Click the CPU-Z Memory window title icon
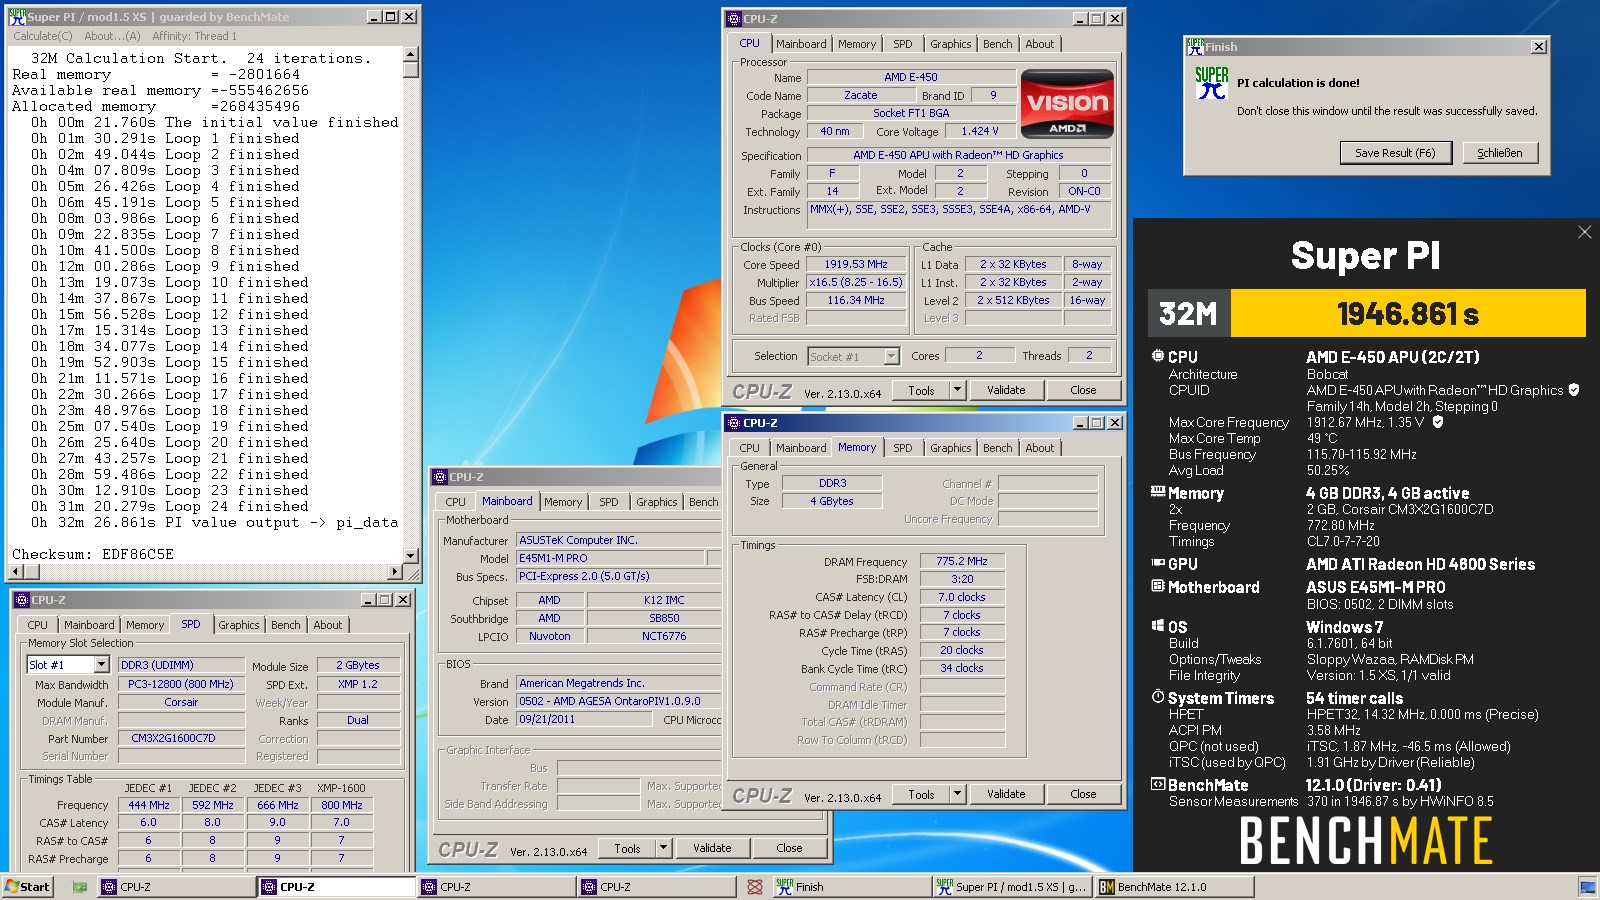 733,423
